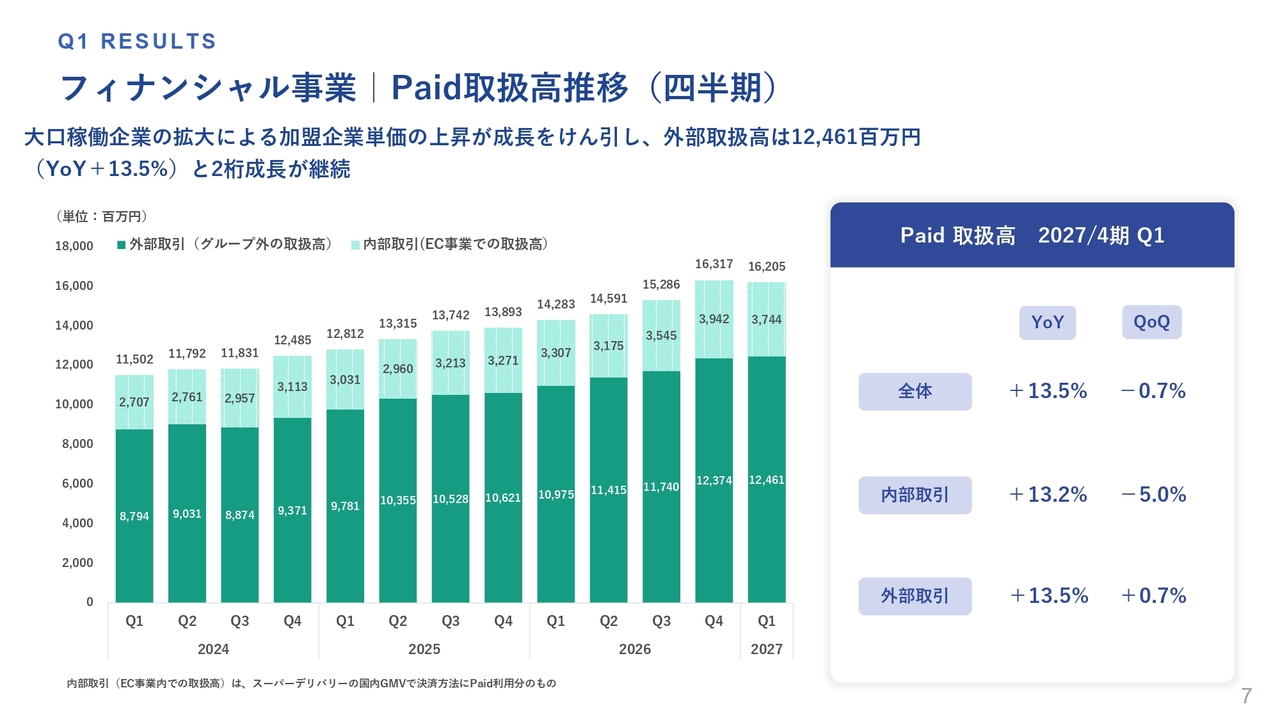Click the 2025 Q2 bar value 10,355
Screen dimensions: 1280x720
pos(398,500)
